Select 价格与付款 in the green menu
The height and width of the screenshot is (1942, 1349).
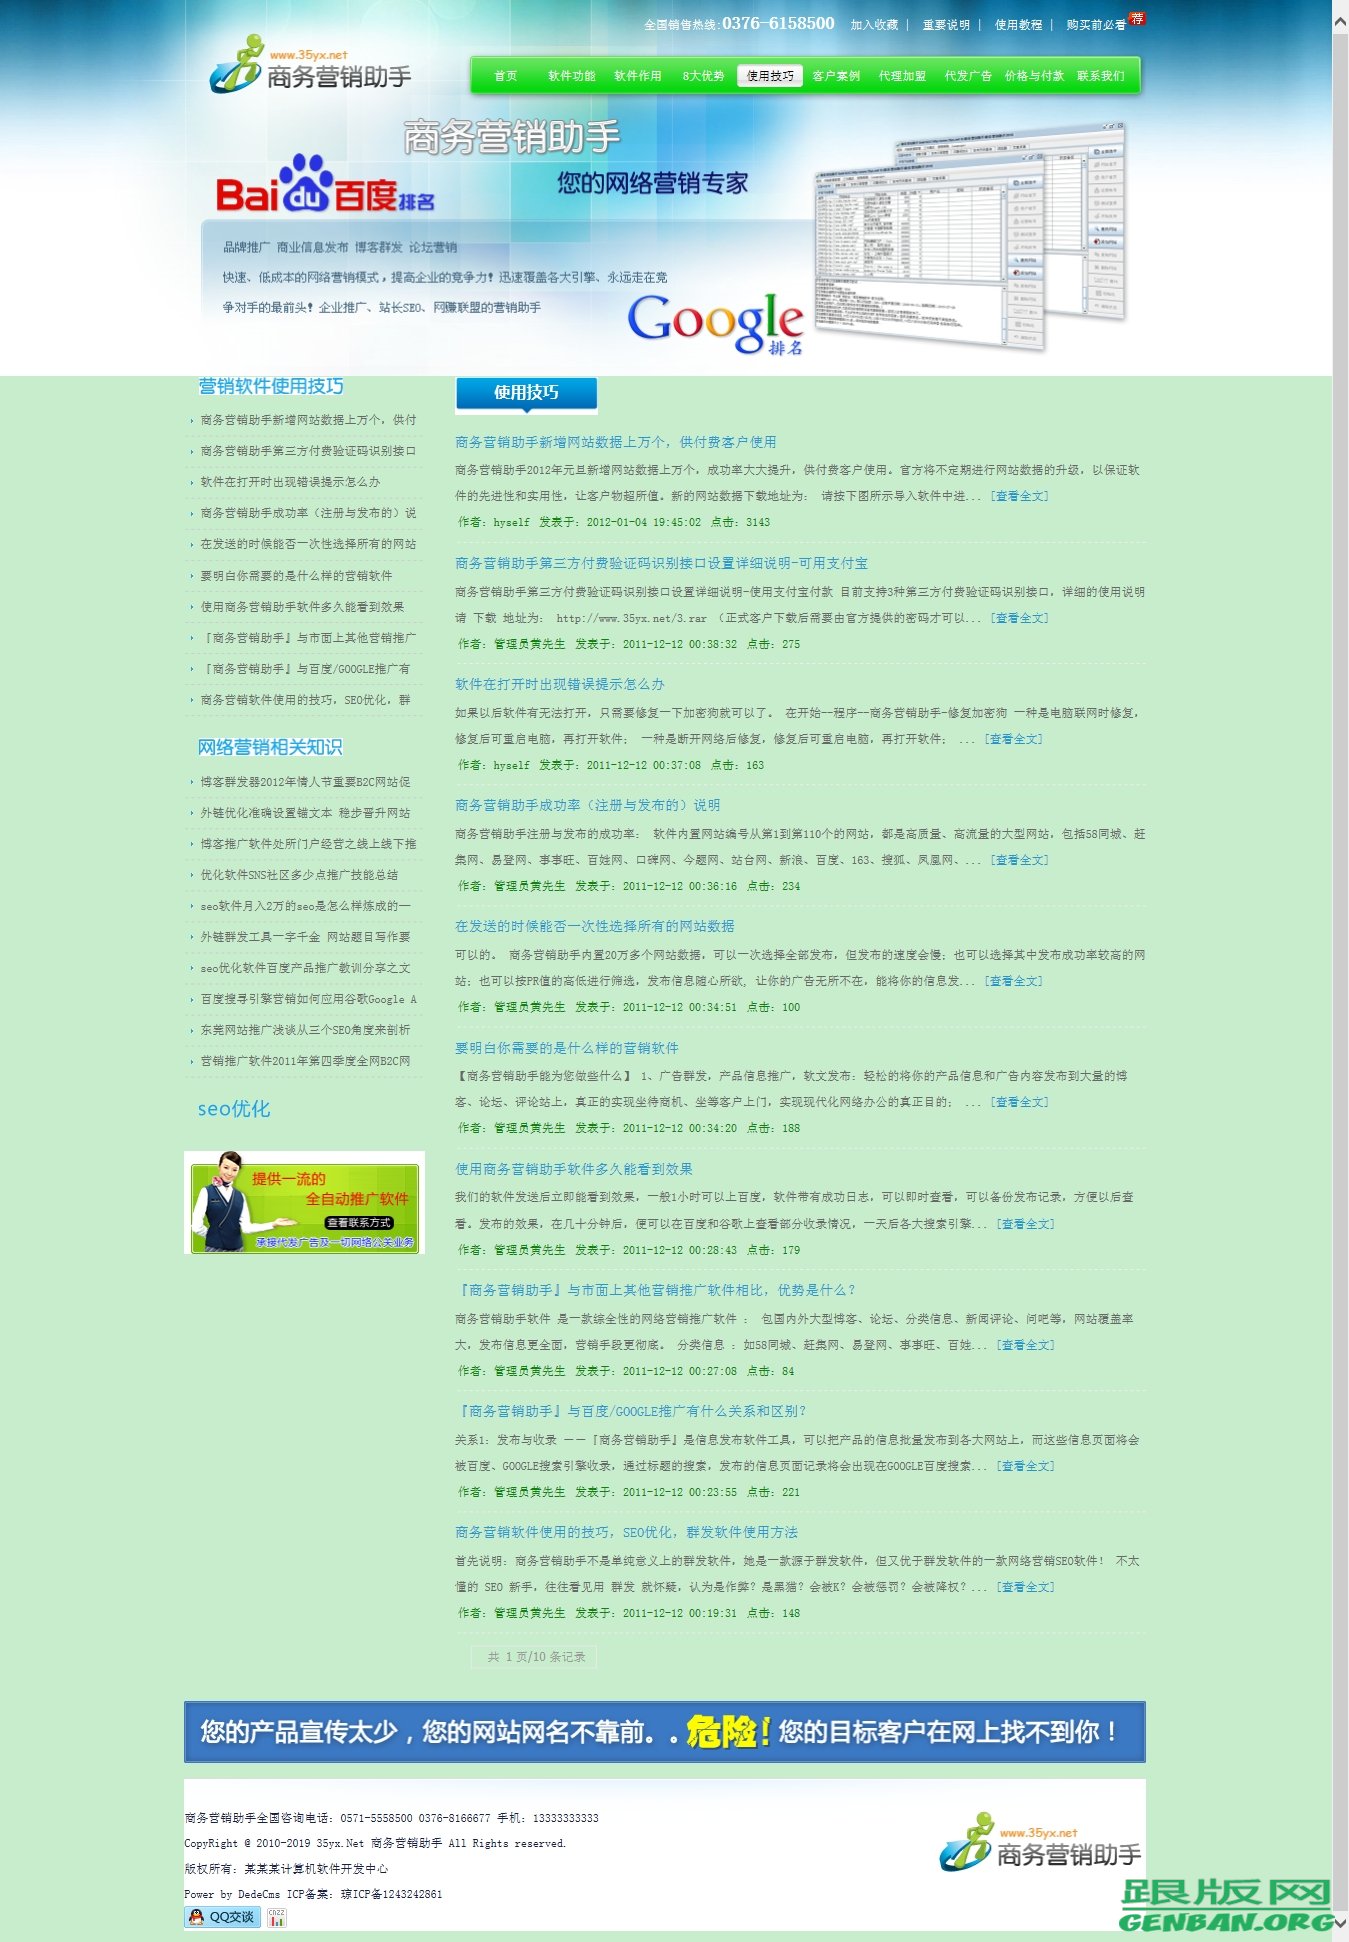(x=1034, y=76)
